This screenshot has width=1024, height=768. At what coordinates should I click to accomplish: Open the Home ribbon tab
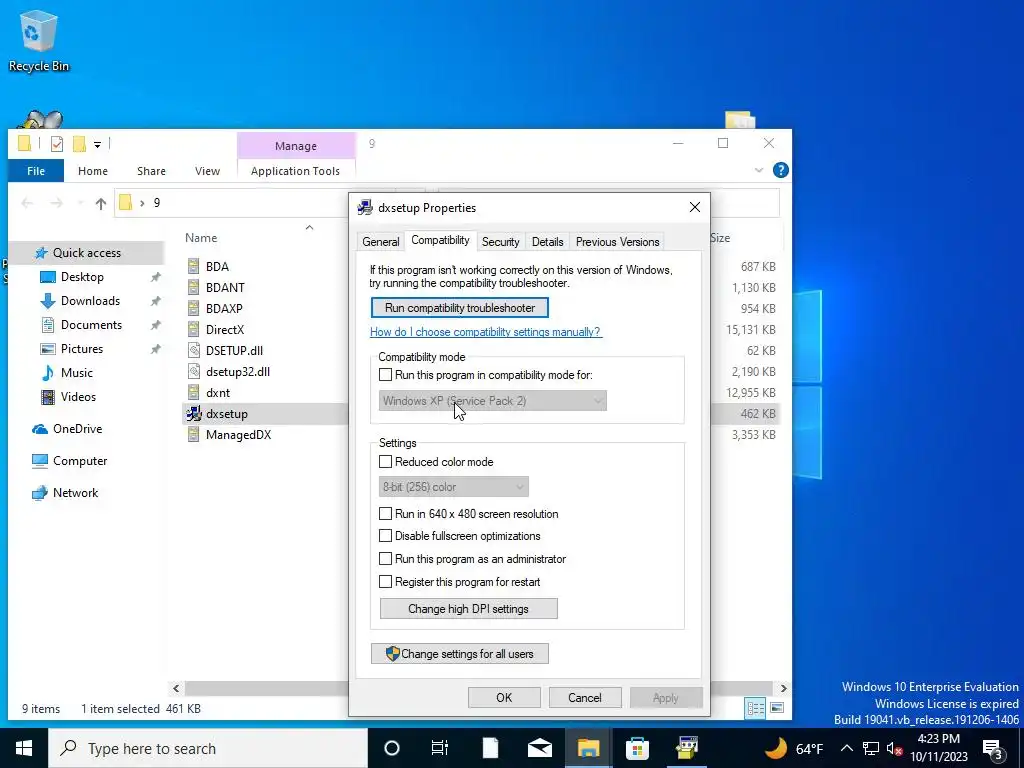[93, 171]
